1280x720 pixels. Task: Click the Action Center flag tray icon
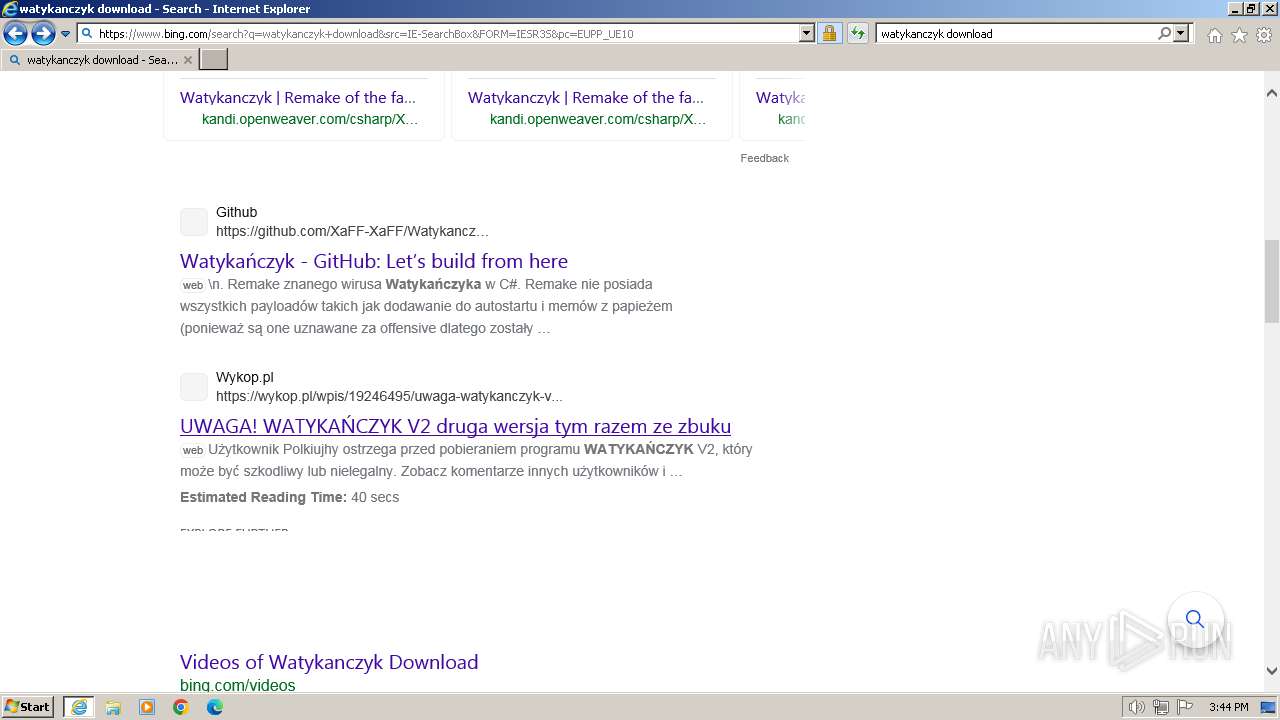coord(1184,707)
